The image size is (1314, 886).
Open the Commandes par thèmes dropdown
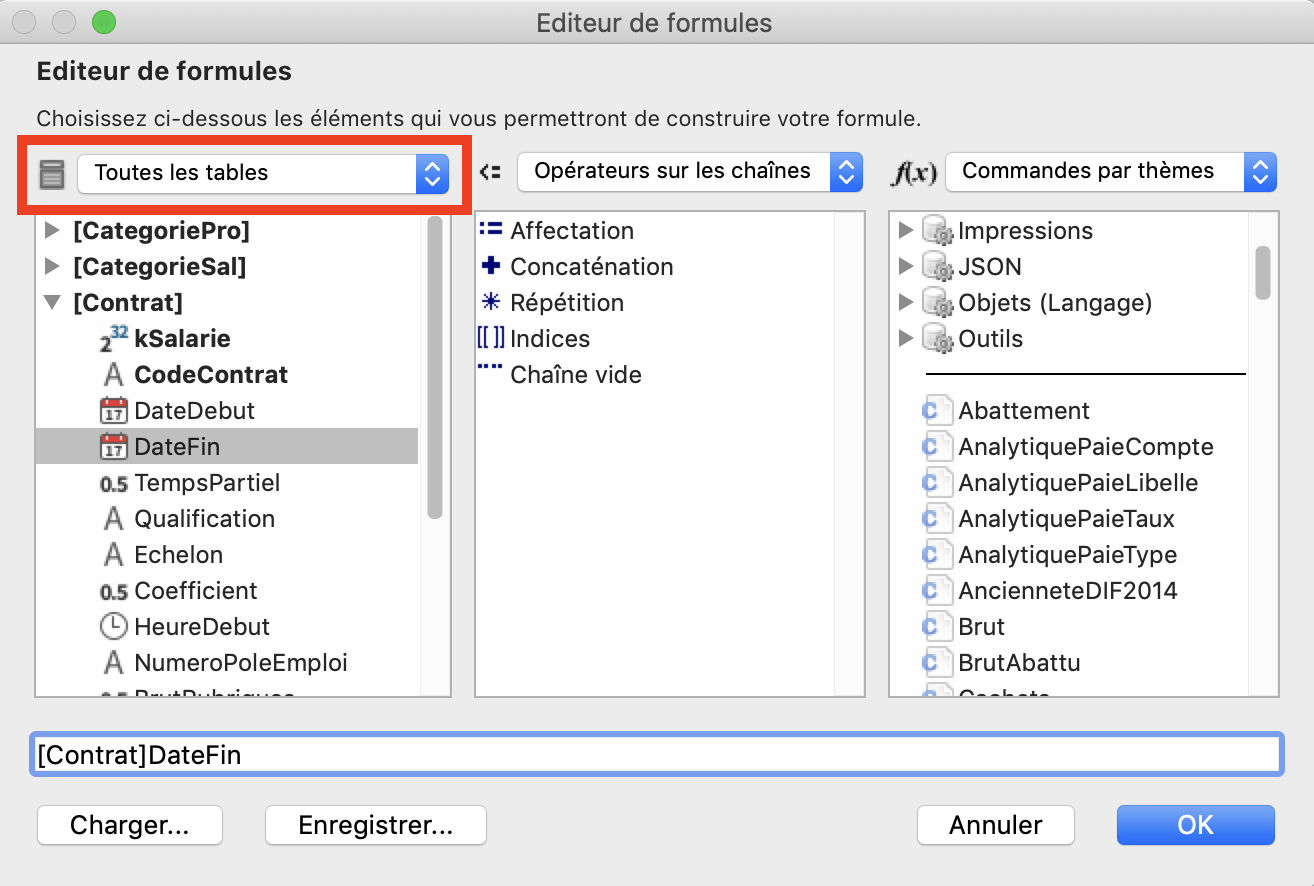(1111, 172)
